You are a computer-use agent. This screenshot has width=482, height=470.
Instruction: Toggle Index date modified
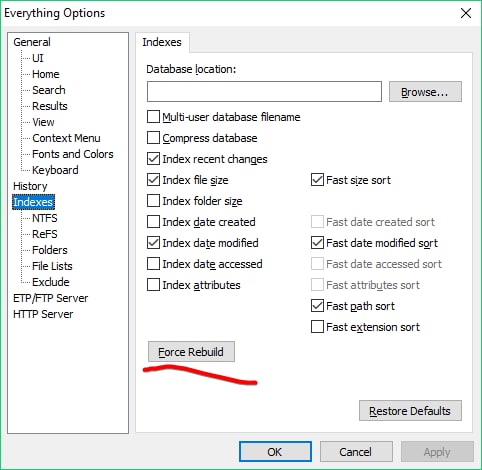point(153,243)
